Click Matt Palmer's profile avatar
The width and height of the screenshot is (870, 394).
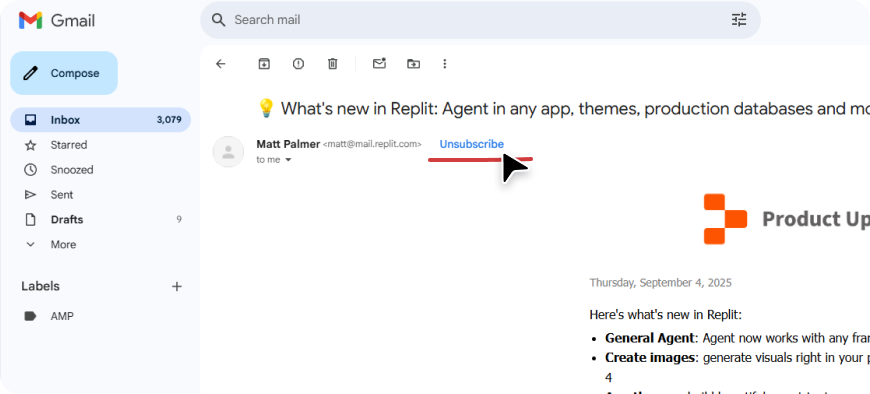click(x=228, y=151)
